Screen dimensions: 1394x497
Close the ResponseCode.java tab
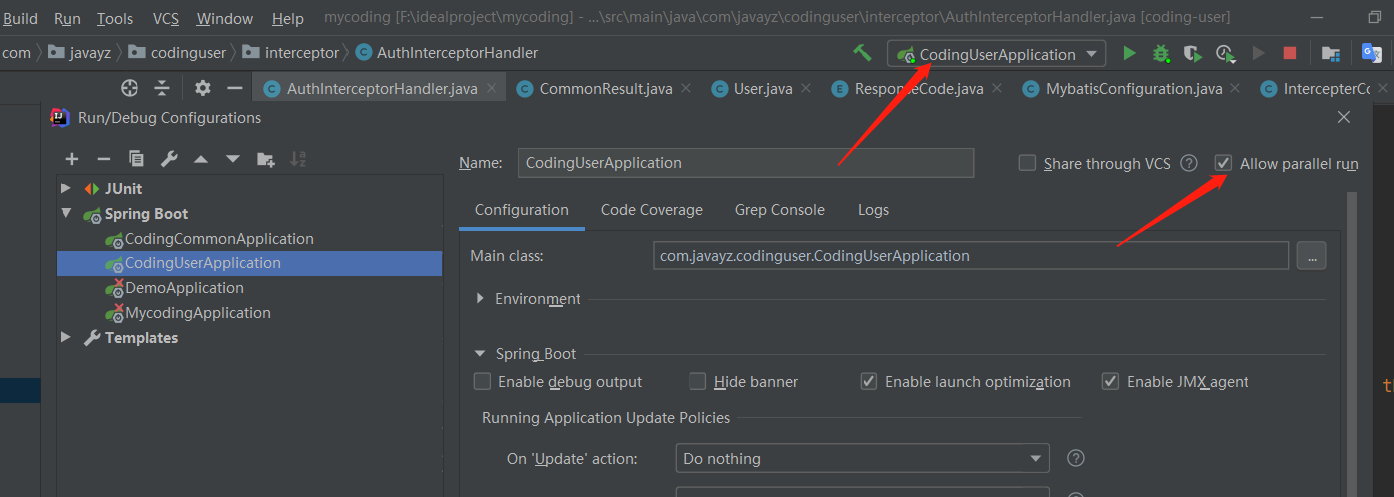click(997, 88)
